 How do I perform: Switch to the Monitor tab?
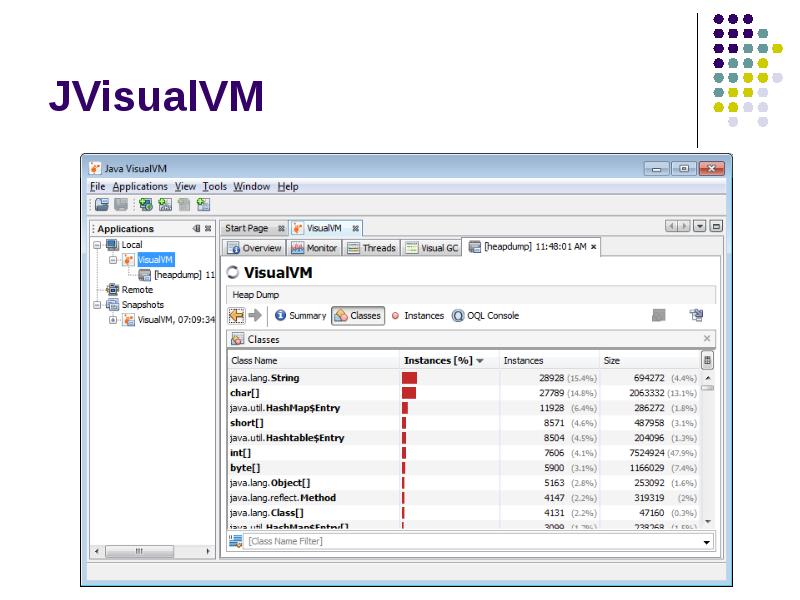click(x=314, y=248)
